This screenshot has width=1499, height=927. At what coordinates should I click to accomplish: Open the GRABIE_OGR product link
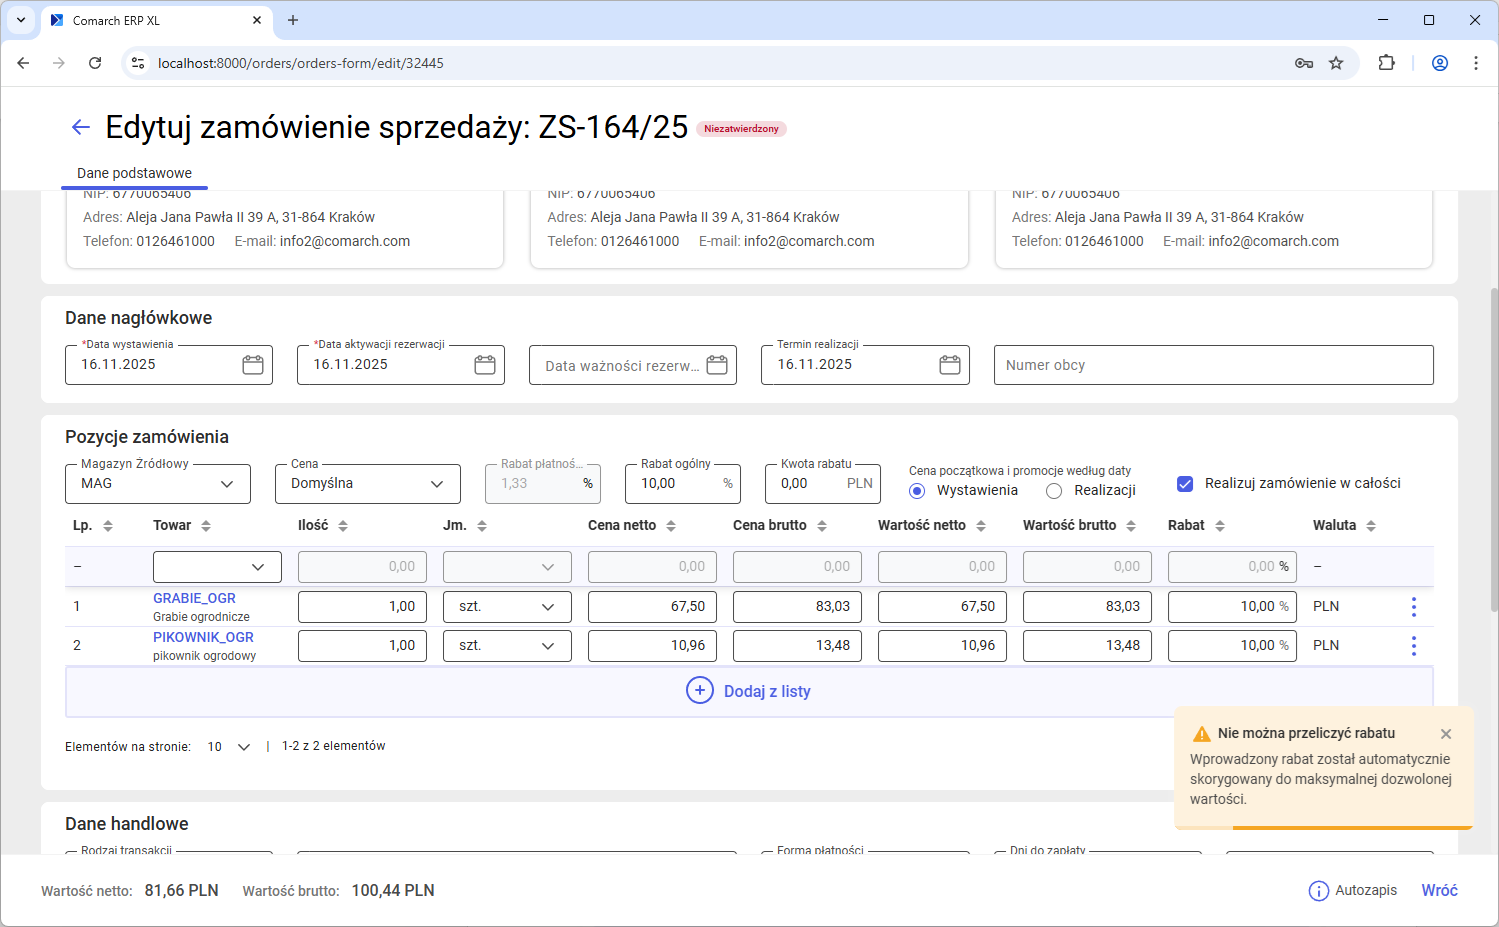194,598
